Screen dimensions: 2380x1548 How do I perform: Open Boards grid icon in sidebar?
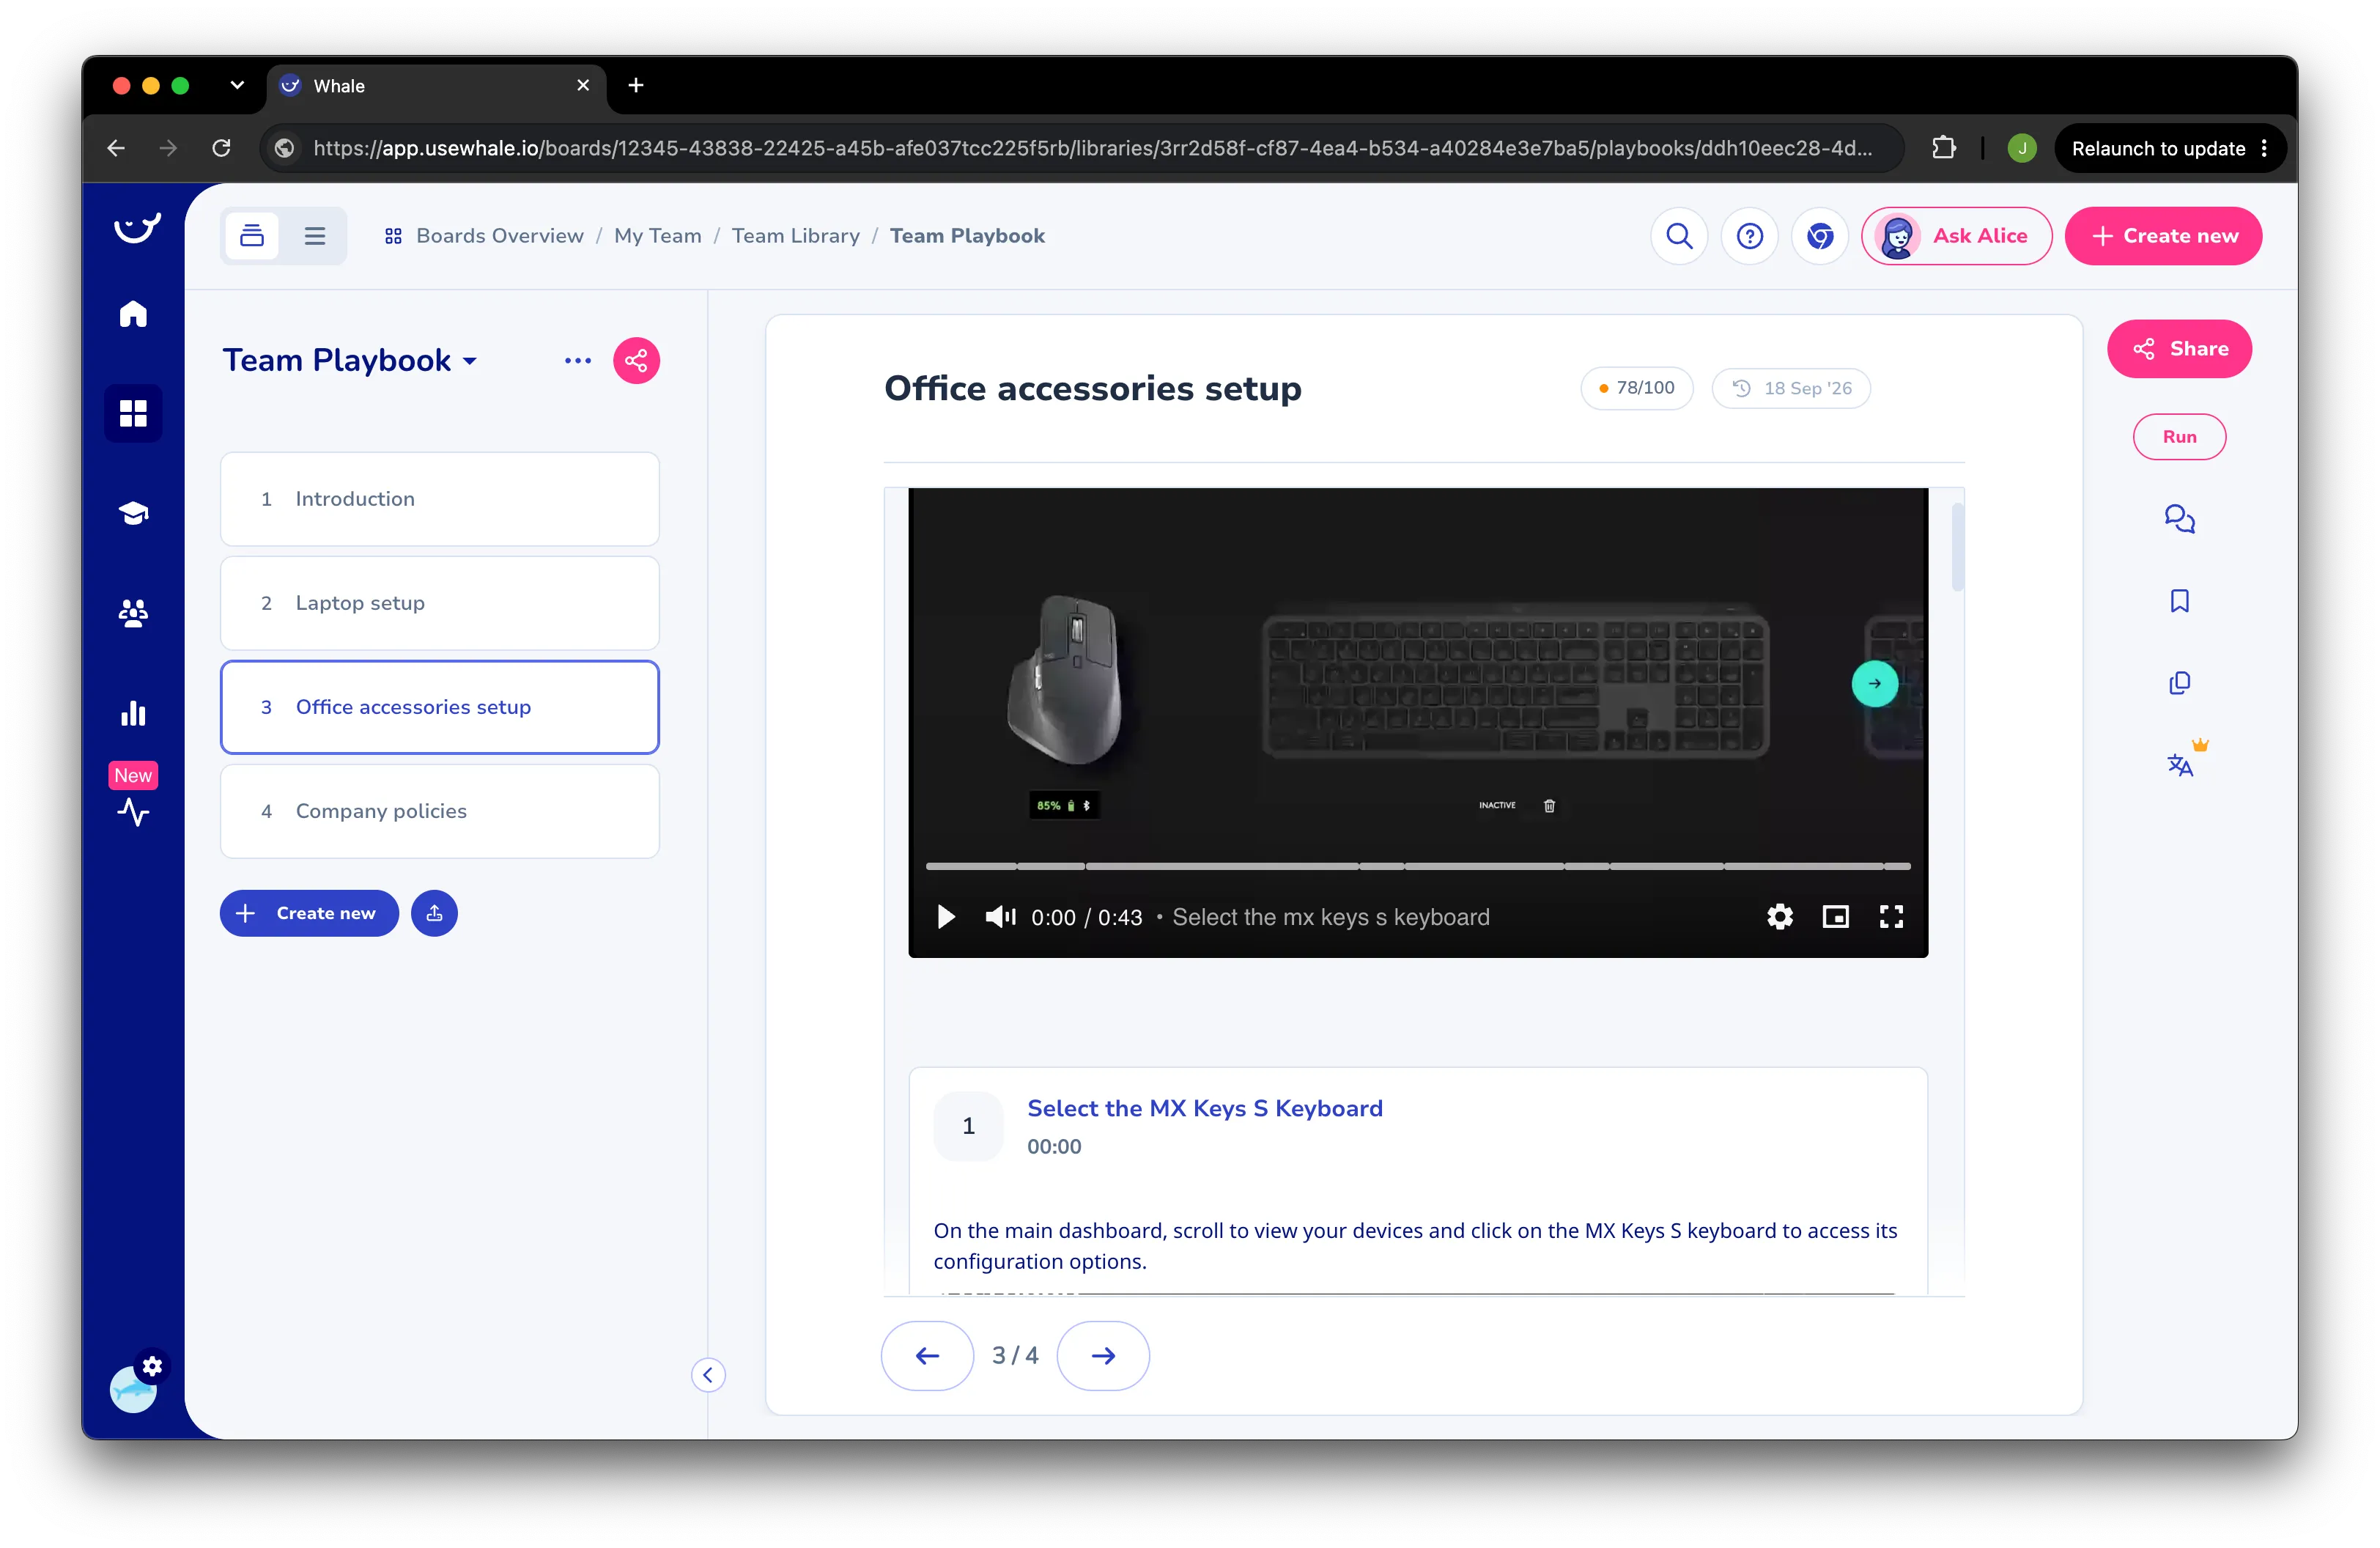pos(133,413)
